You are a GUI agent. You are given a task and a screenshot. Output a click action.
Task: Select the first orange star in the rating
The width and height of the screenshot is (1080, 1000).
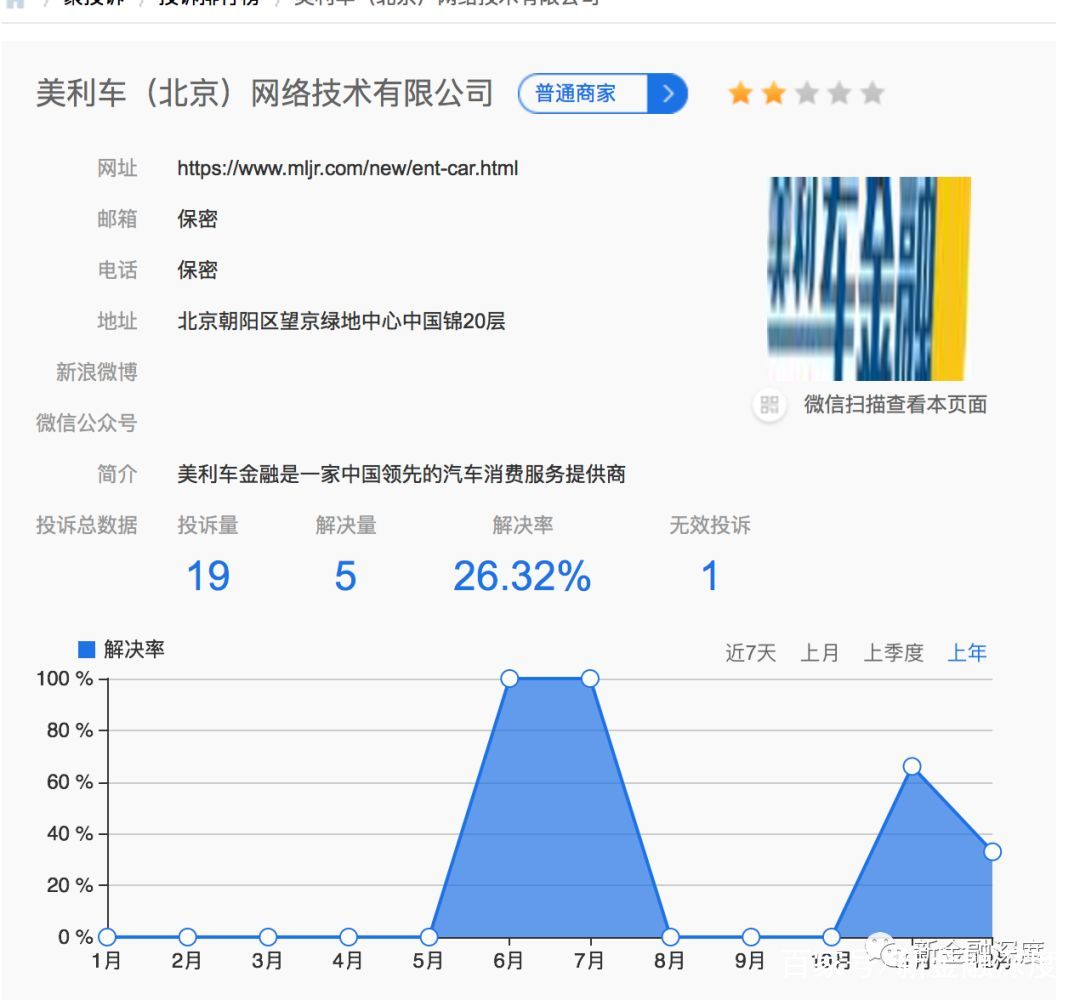click(x=739, y=93)
